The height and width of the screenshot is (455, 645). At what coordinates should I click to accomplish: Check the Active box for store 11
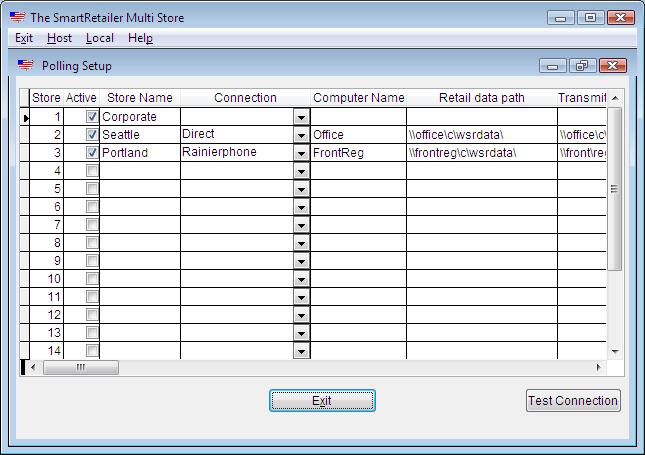(x=92, y=297)
